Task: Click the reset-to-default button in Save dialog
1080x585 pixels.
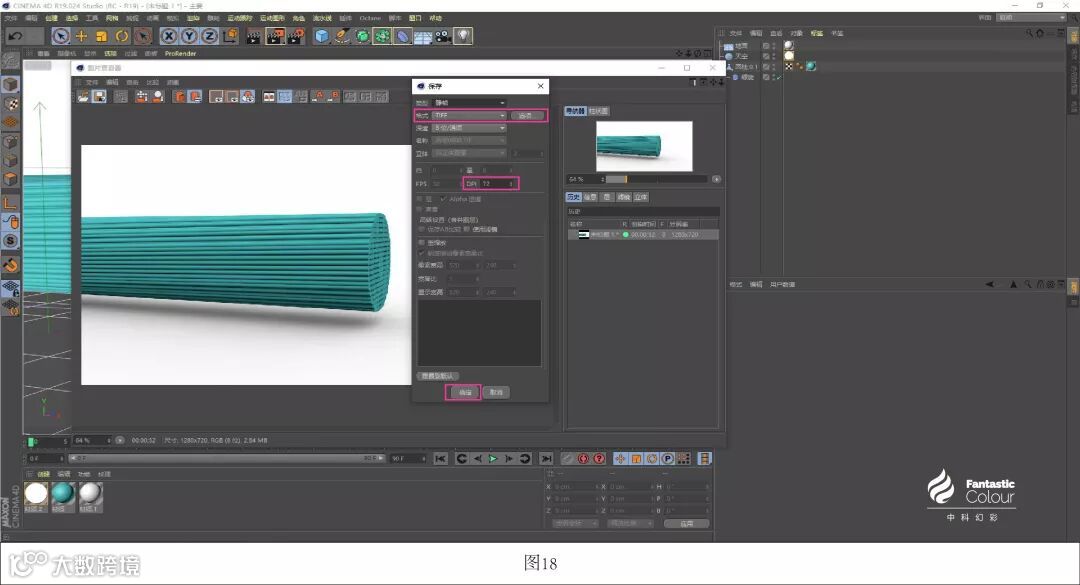Action: coord(437,376)
